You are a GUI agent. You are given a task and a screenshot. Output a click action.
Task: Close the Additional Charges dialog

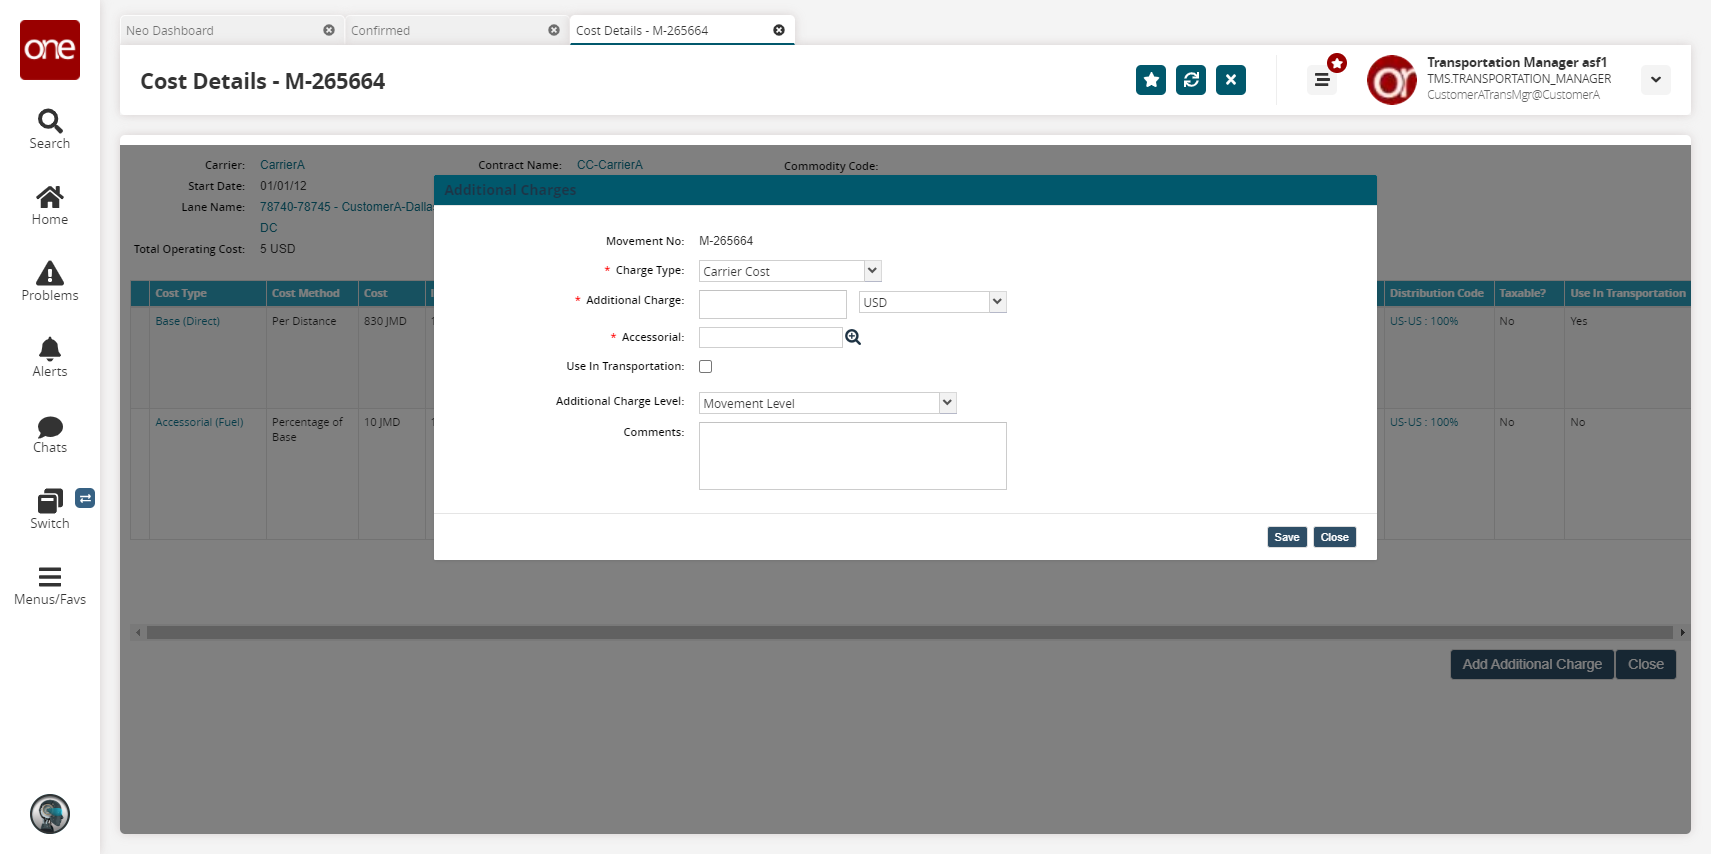[x=1334, y=537]
